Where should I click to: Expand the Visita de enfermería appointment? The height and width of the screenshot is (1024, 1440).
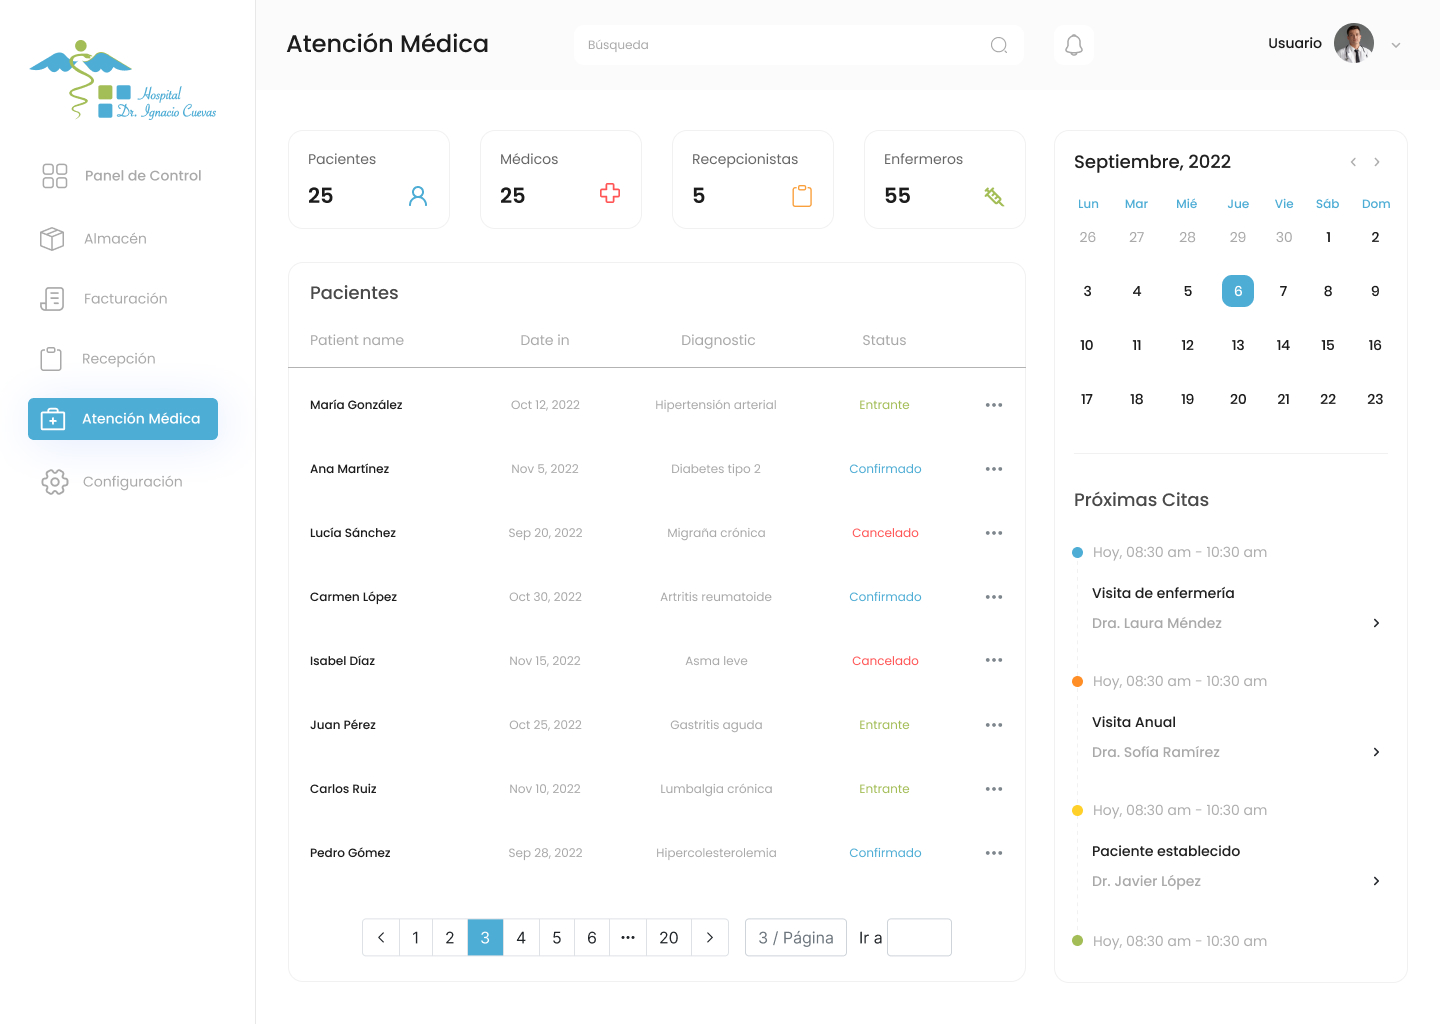point(1376,623)
